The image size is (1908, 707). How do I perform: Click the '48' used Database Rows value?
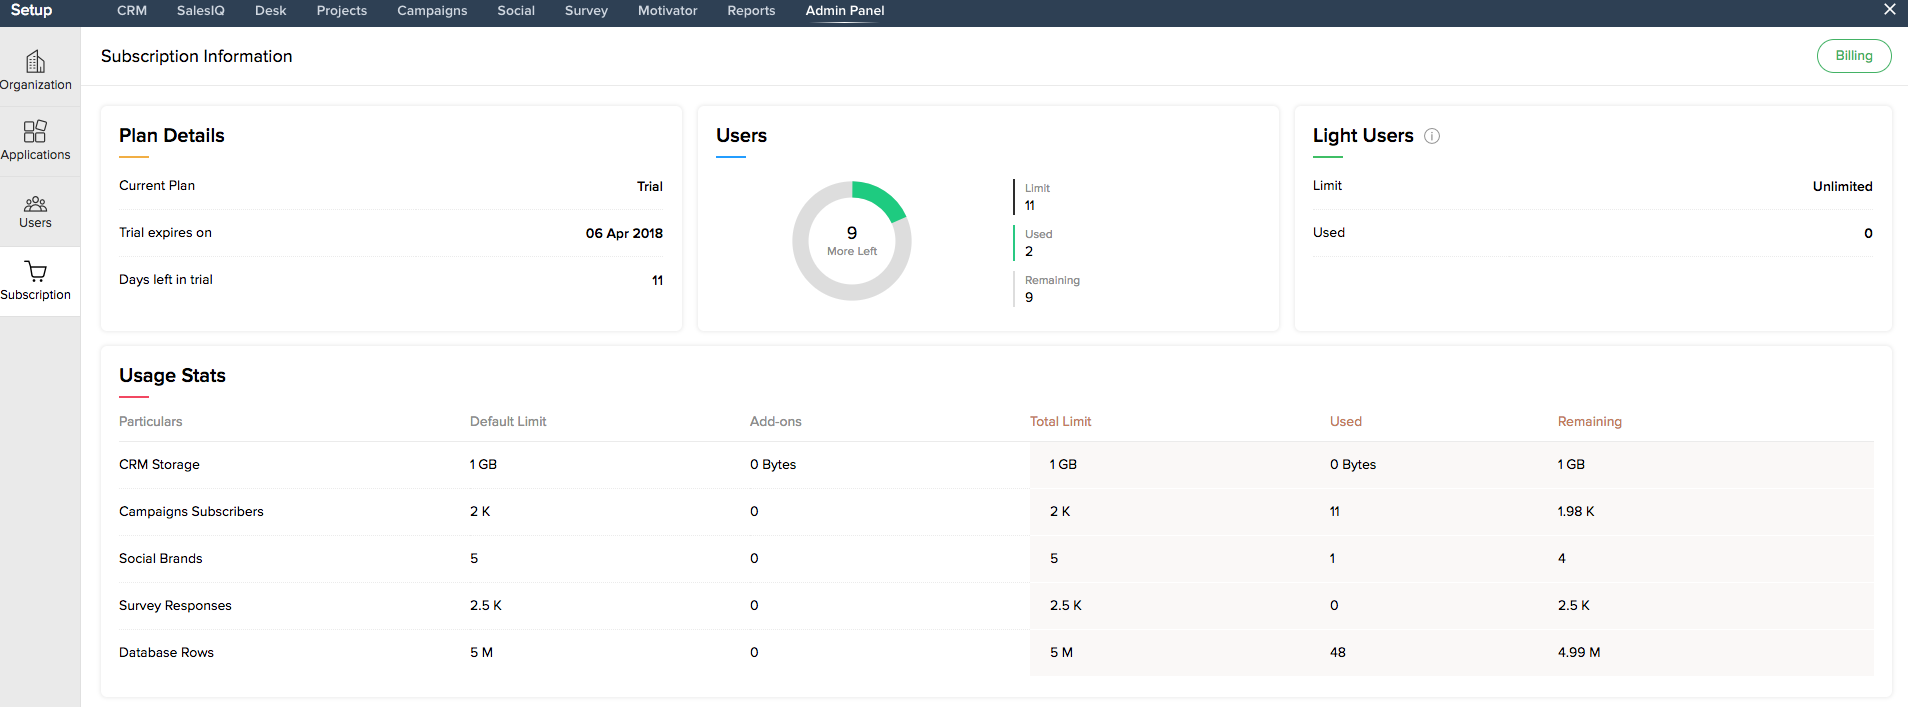[x=1338, y=653]
